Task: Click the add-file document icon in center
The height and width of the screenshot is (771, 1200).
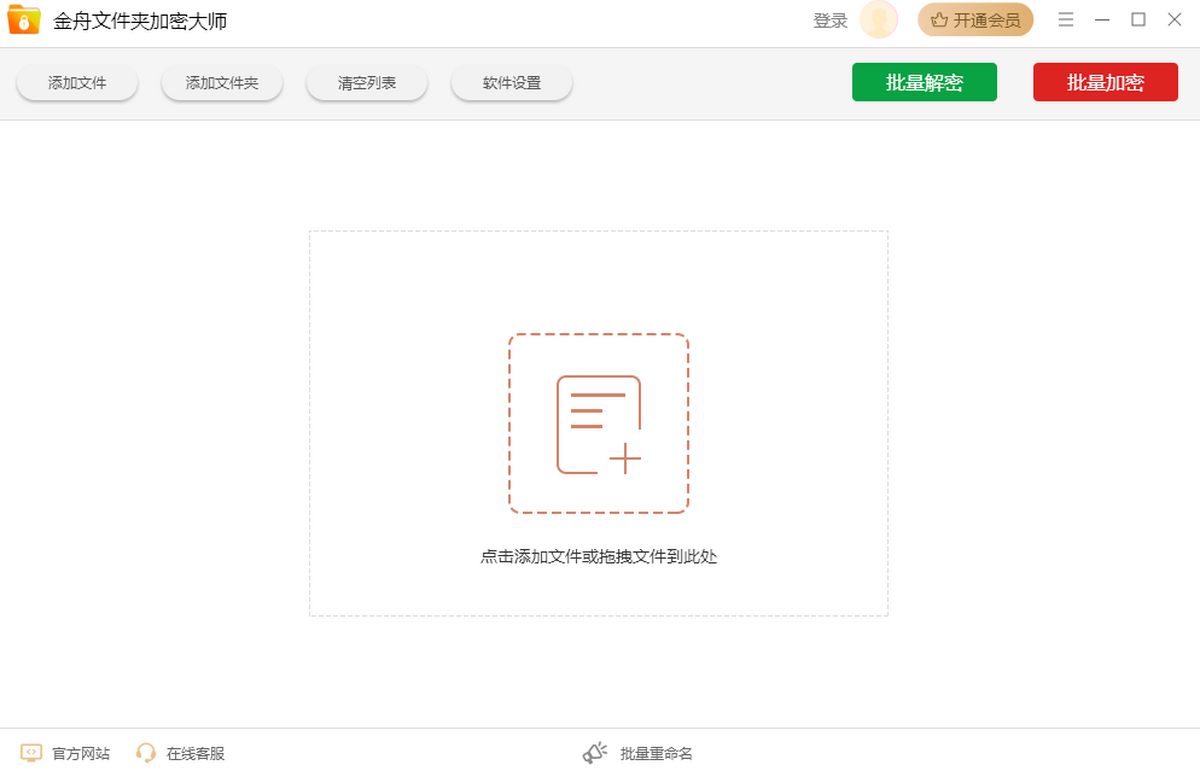Action: (x=598, y=424)
